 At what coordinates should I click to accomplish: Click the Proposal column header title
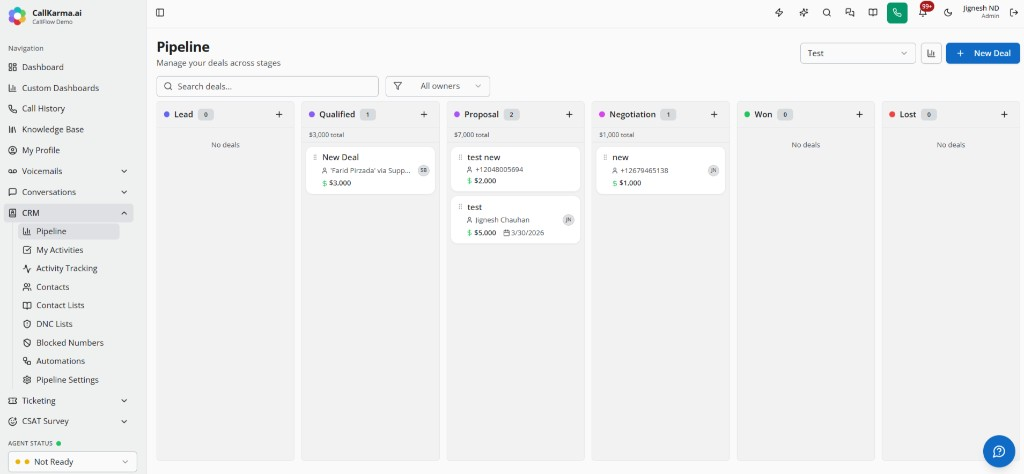click(x=481, y=114)
